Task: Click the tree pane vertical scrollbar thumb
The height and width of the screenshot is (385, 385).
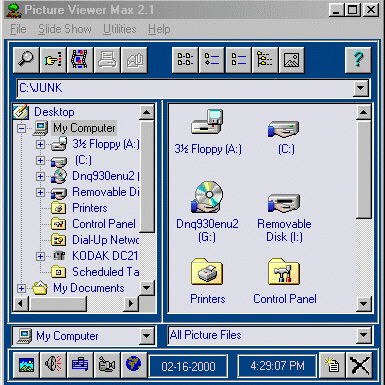Action: (x=147, y=176)
